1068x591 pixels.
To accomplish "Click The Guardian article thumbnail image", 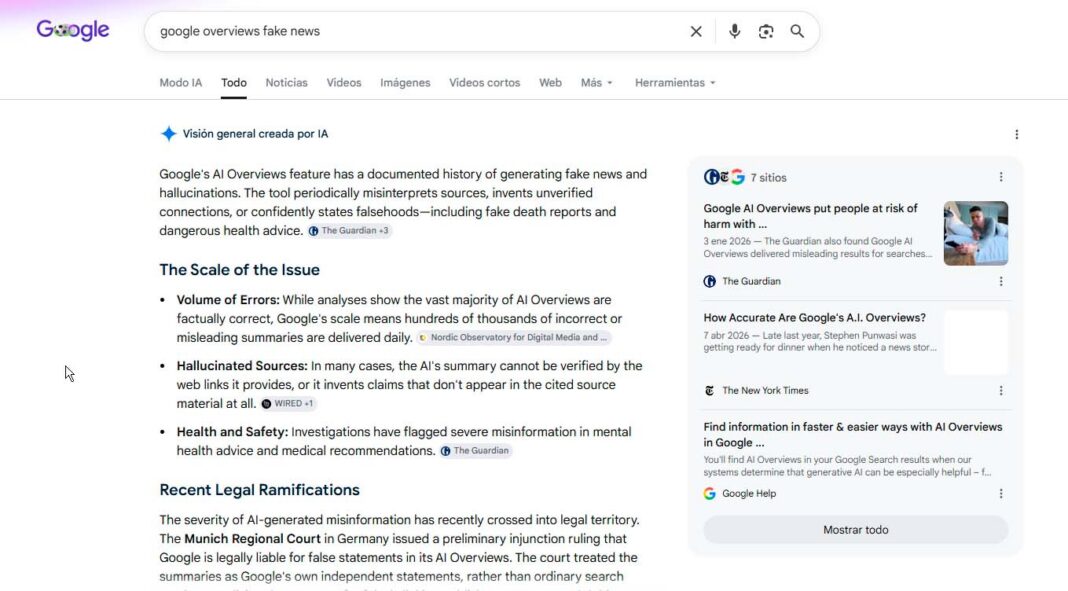I will pos(975,233).
